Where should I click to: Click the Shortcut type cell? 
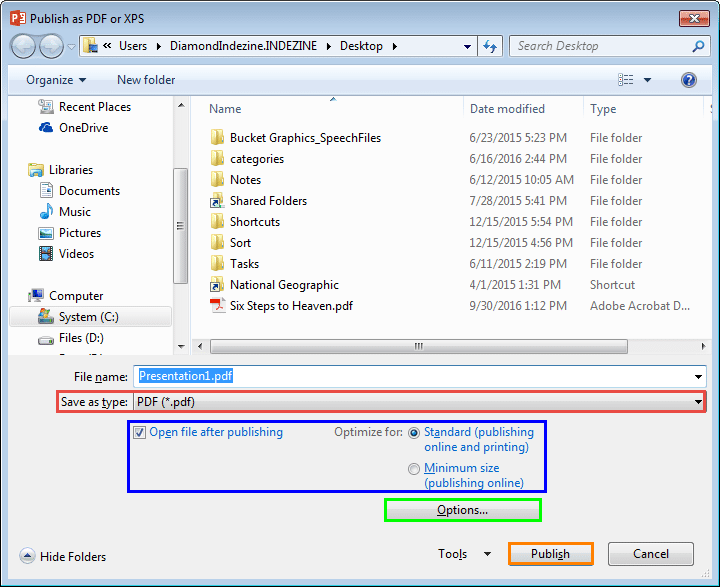tap(612, 285)
